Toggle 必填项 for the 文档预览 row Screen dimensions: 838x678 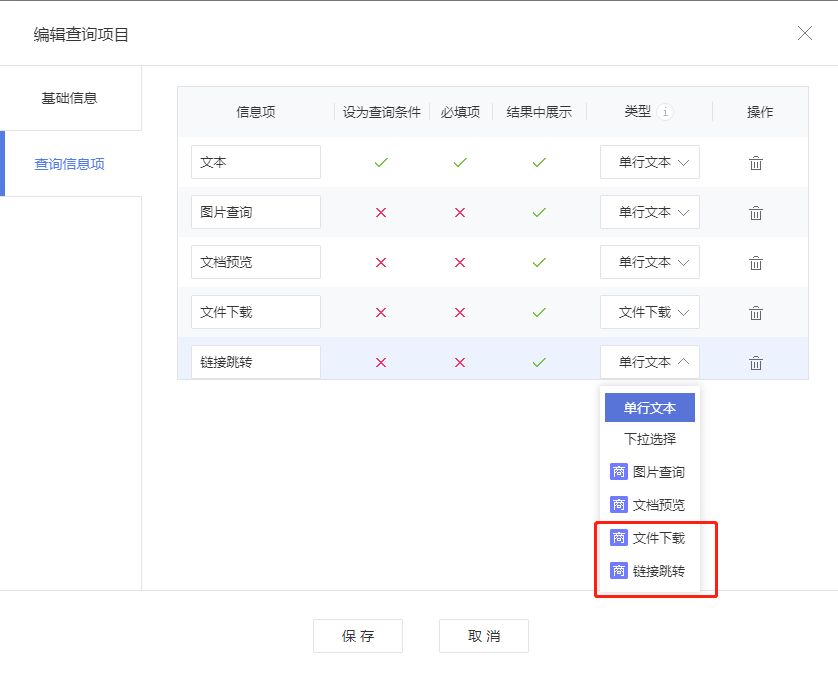(460, 262)
